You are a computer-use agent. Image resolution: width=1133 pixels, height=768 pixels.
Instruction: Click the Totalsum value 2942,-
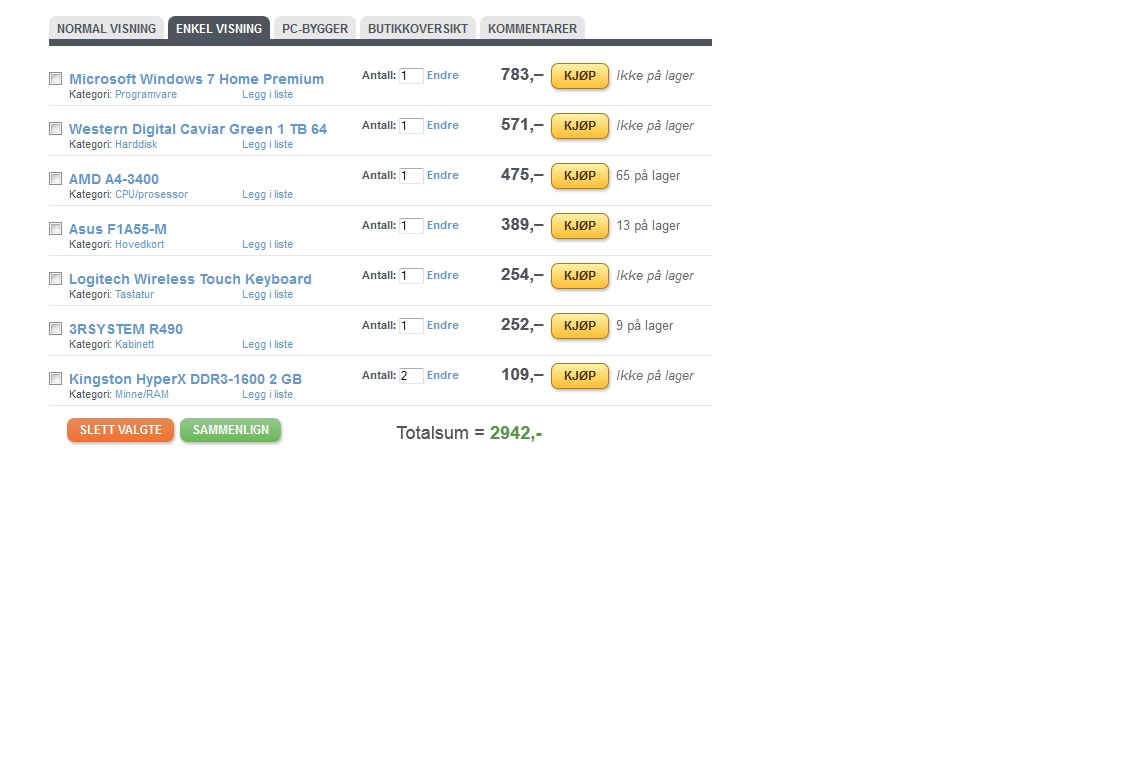(516, 433)
